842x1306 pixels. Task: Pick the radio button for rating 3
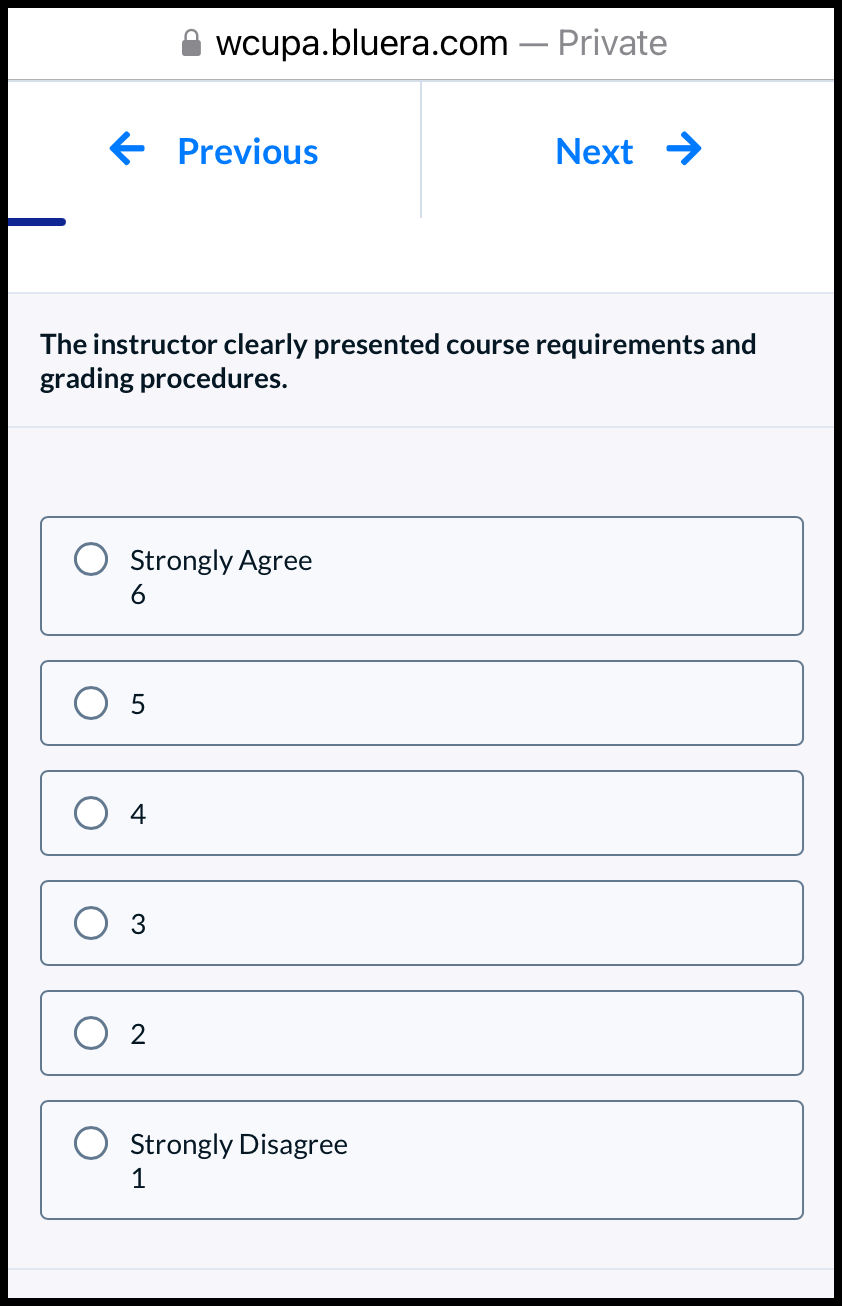[x=91, y=923]
